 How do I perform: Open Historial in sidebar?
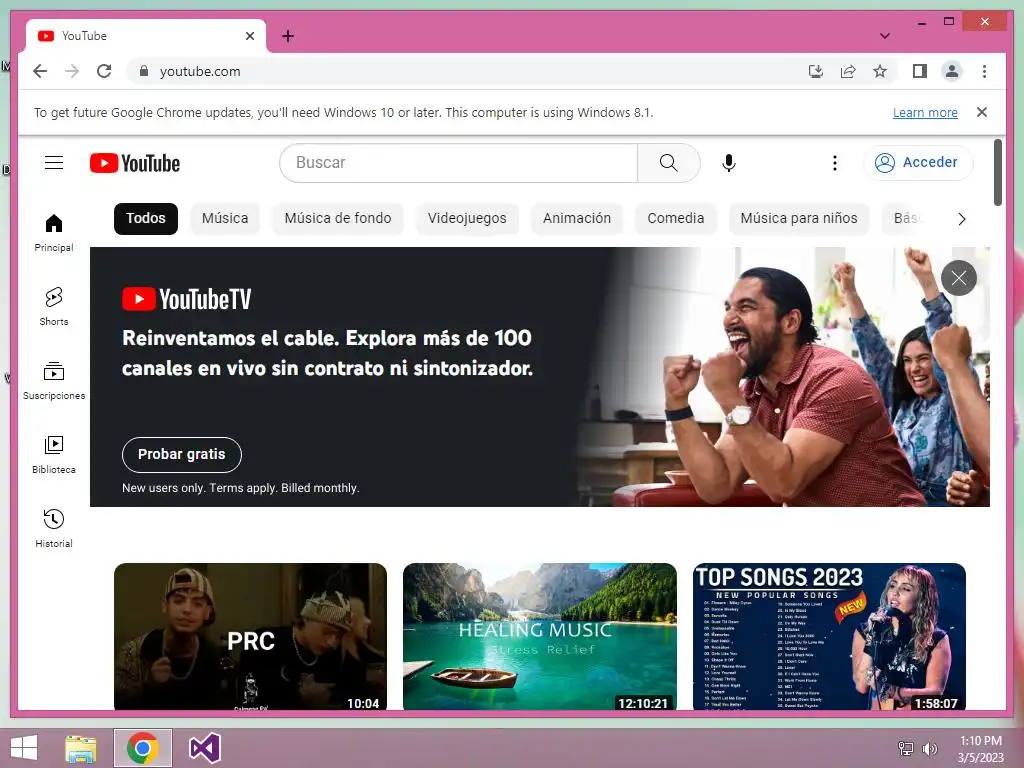(x=54, y=528)
